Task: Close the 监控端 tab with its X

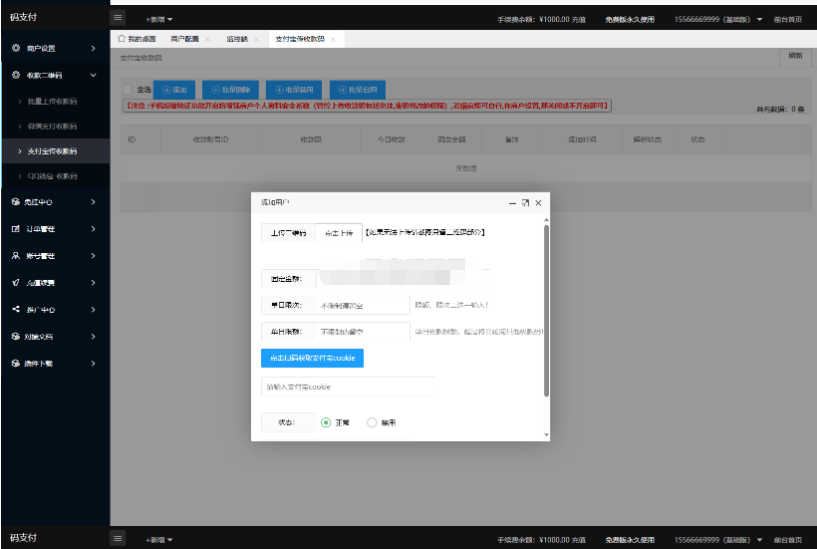Action: point(258,39)
